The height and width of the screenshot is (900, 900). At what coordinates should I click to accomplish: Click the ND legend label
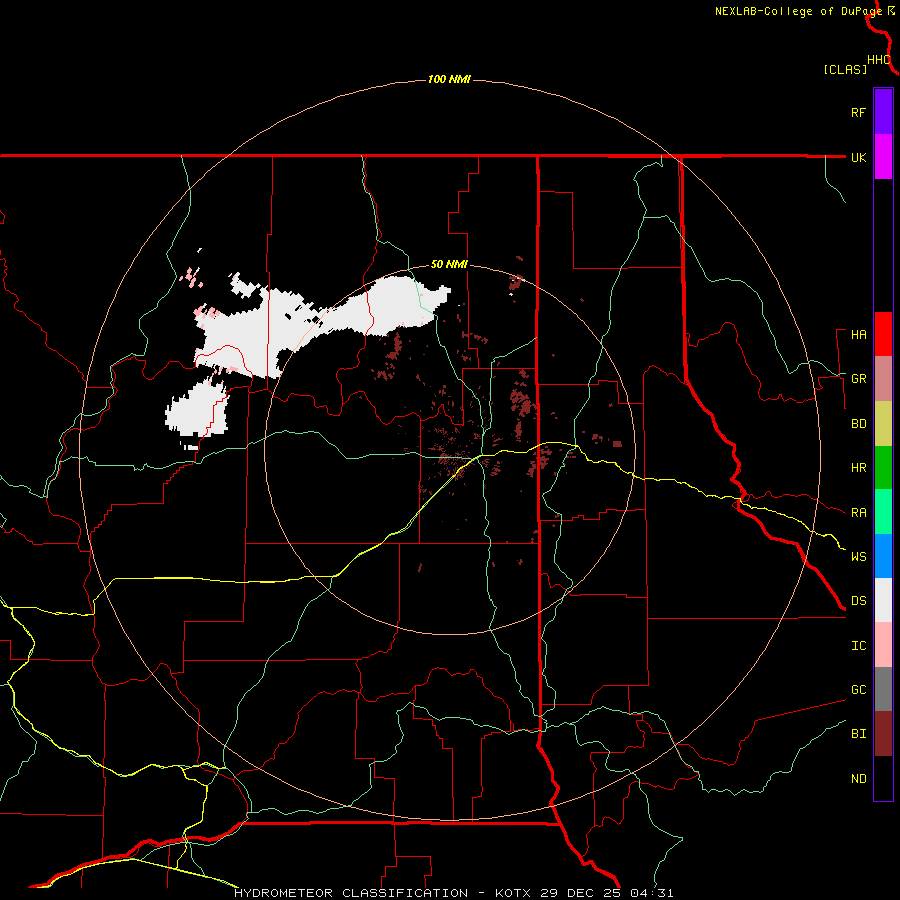tap(858, 779)
